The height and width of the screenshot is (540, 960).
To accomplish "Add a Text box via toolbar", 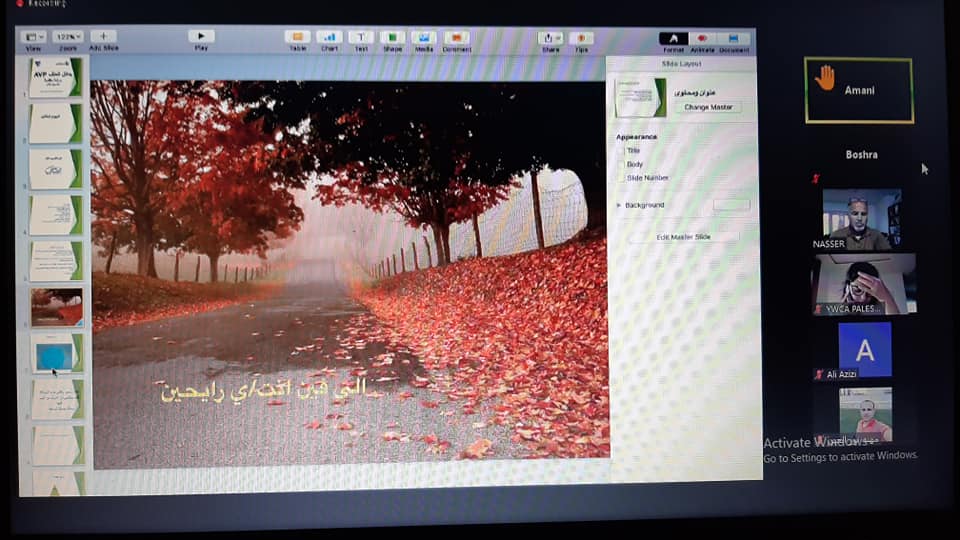I will point(361,38).
